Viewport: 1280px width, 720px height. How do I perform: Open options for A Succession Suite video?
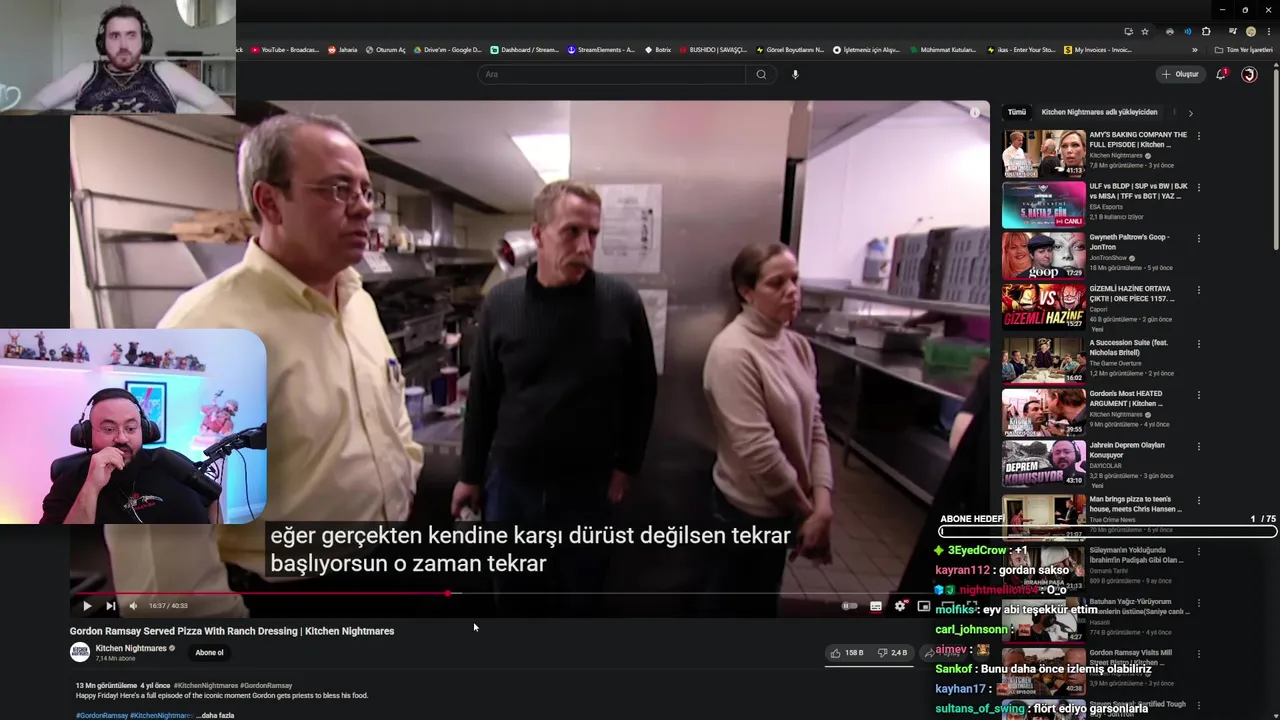1199,343
